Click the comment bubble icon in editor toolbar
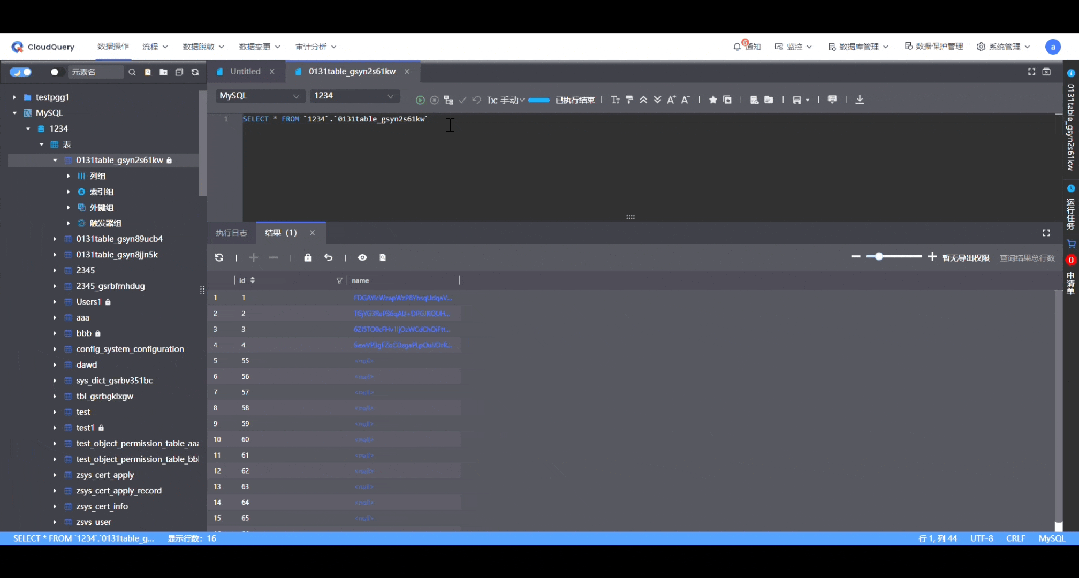Image resolution: width=1079 pixels, height=578 pixels. 832,100
